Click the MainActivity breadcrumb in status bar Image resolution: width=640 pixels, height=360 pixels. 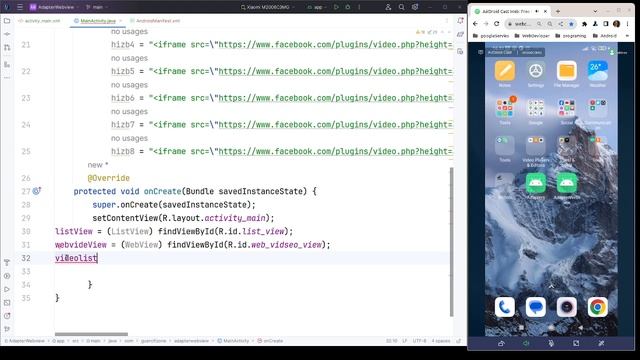[x=233, y=341]
